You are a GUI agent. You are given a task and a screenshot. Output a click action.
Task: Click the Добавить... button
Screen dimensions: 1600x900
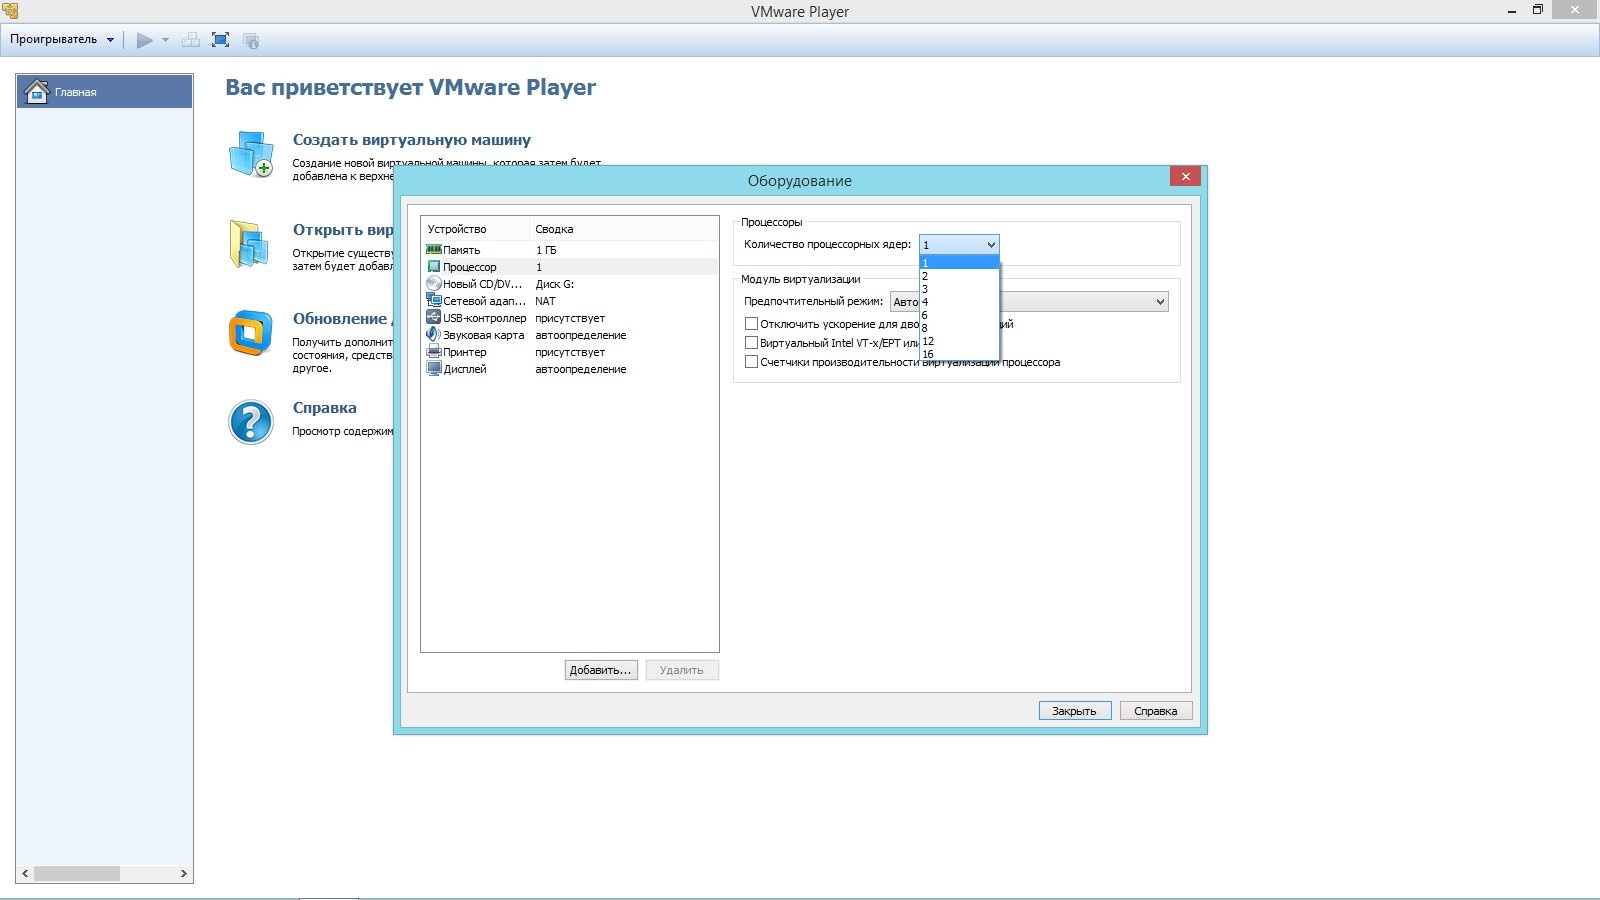pos(600,670)
